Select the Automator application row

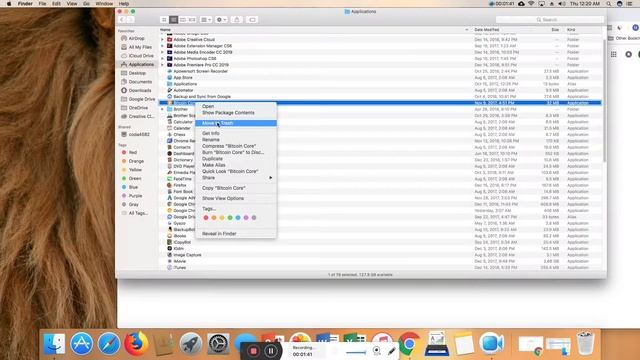[380, 90]
